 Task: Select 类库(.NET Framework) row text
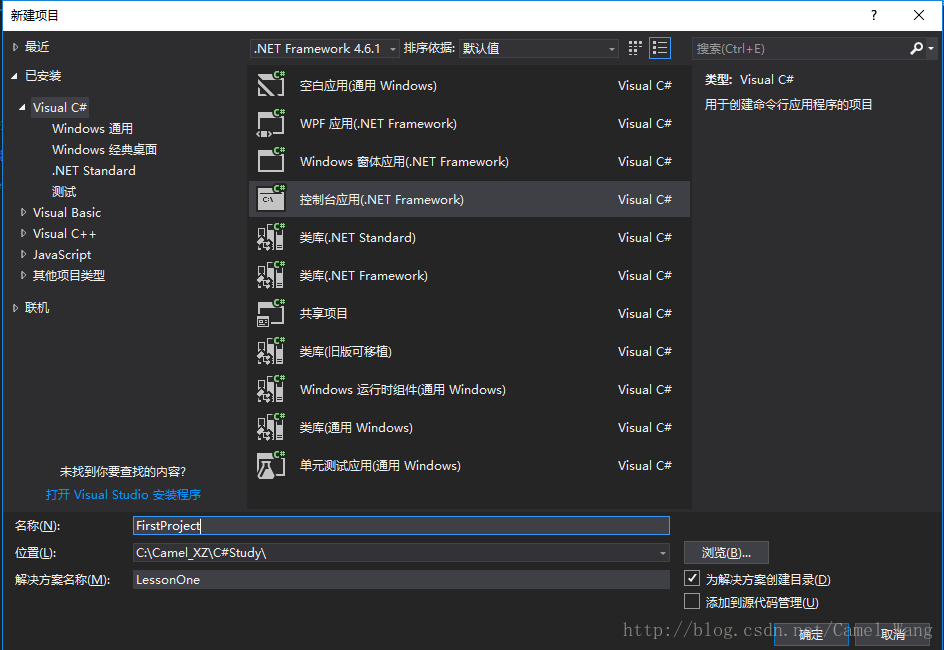click(x=364, y=275)
